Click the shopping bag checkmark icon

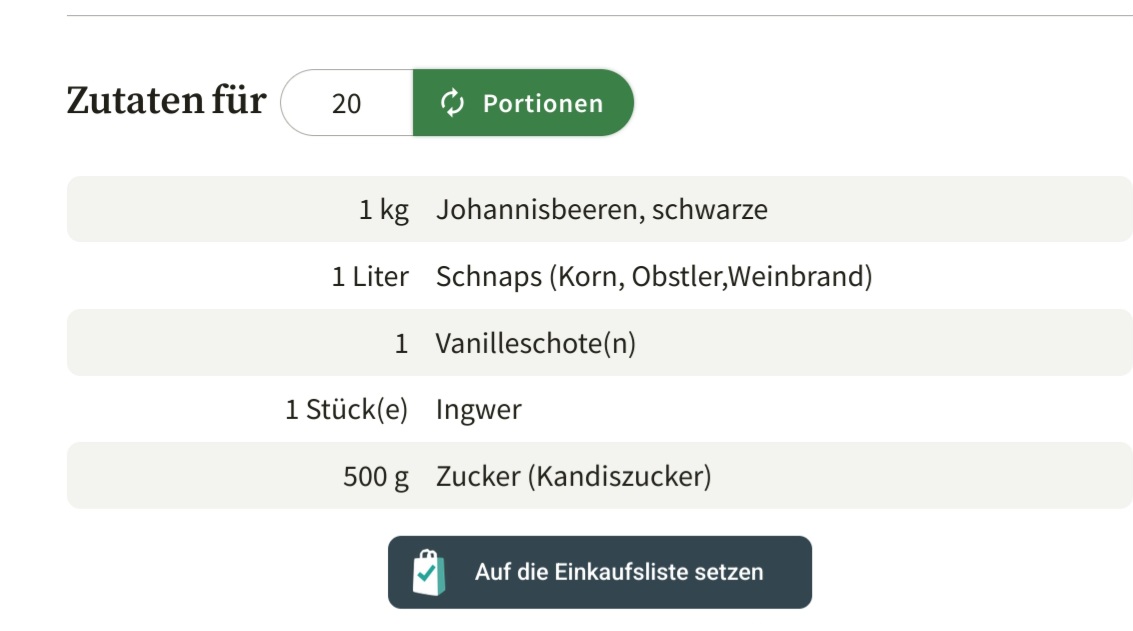(428, 572)
